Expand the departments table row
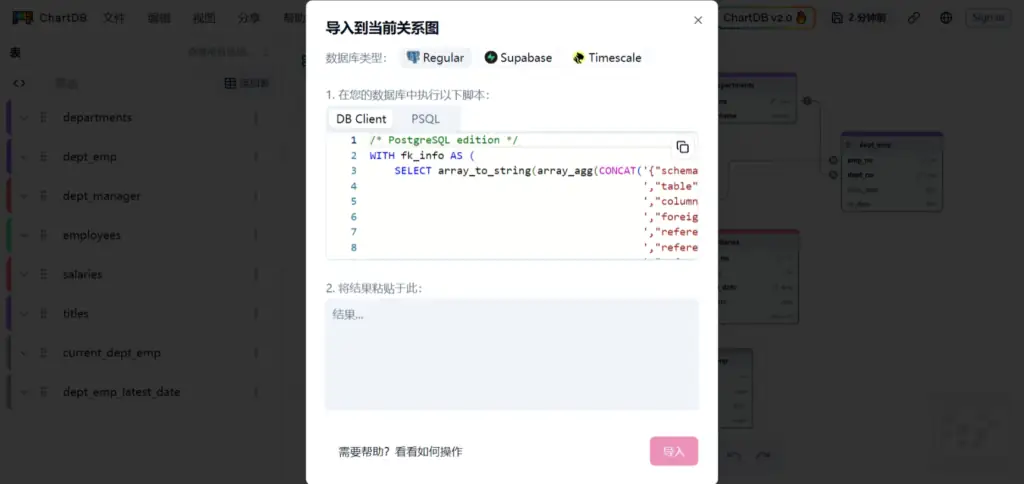This screenshot has width=1024, height=484. coord(24,118)
